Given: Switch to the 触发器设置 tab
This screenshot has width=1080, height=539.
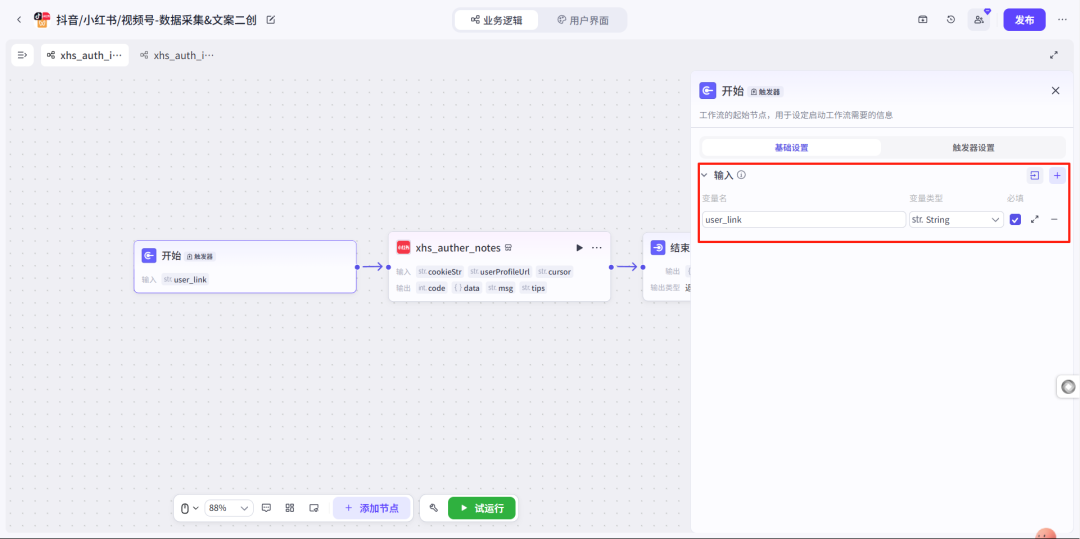Looking at the screenshot, I should coord(973,147).
